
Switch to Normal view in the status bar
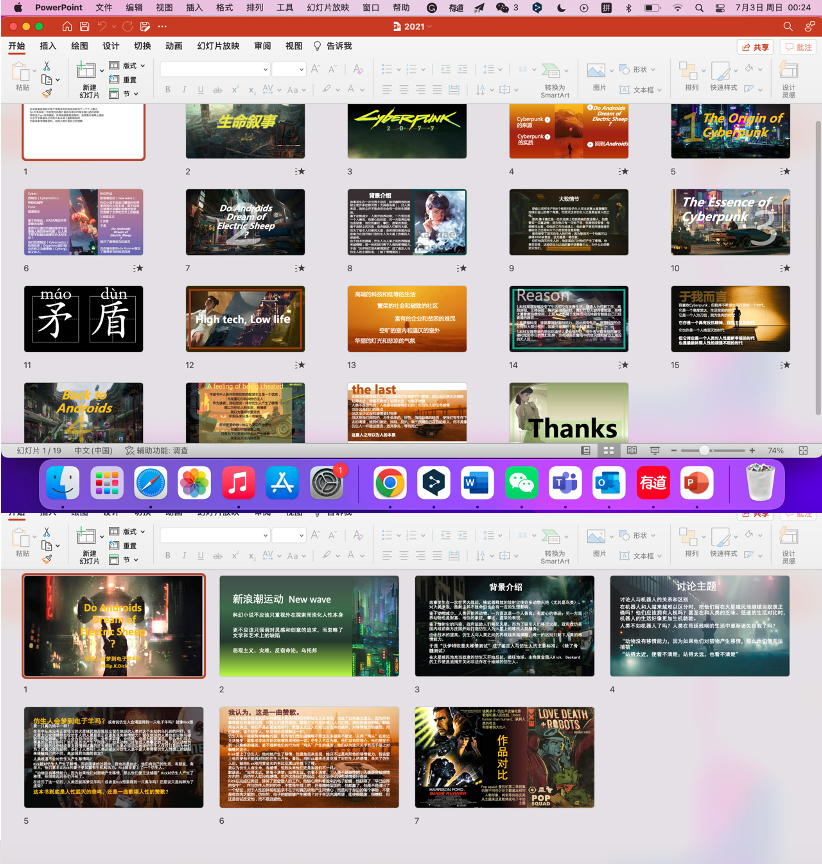pyautogui.click(x=587, y=451)
